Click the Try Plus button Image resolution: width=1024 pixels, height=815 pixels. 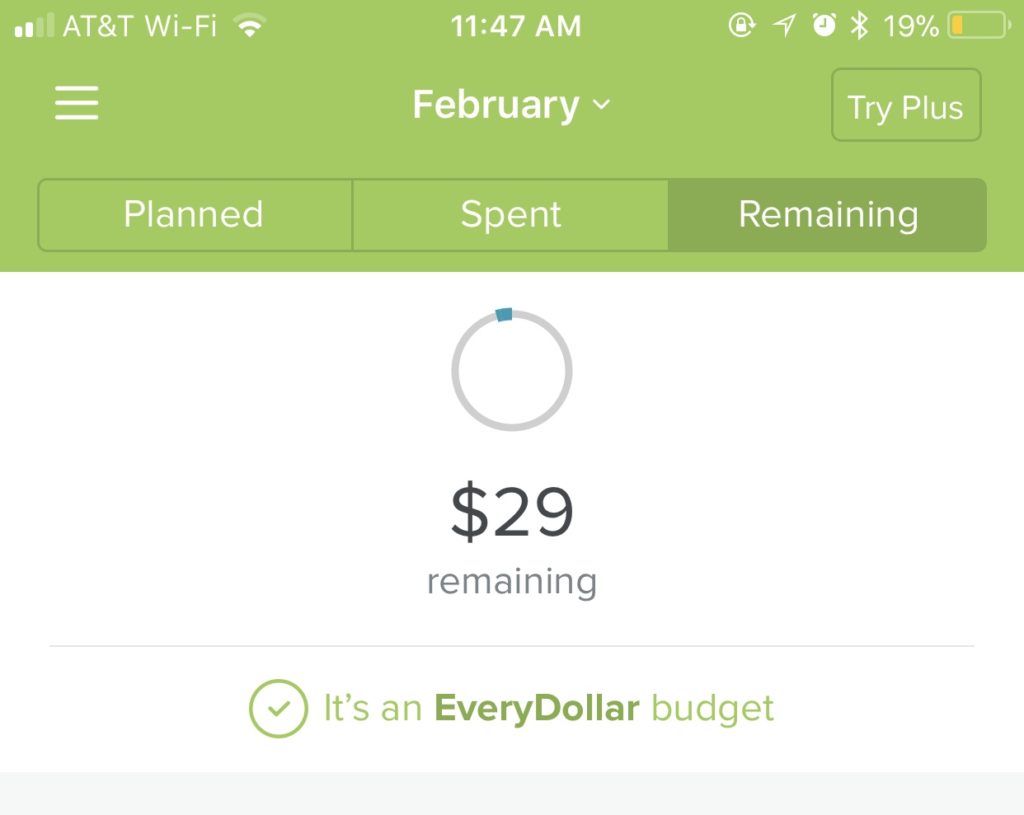[906, 105]
